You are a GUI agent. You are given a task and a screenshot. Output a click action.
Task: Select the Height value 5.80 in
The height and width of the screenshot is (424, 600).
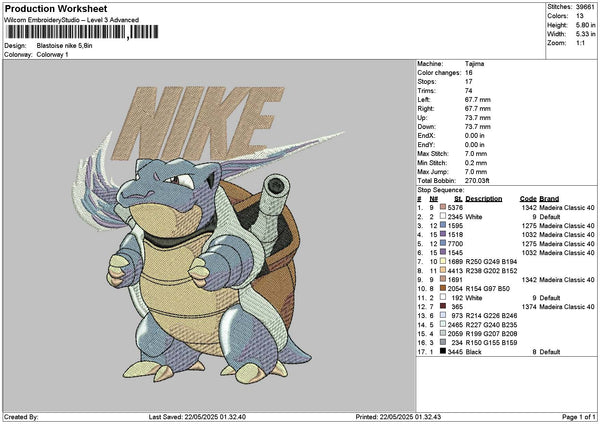585,25
